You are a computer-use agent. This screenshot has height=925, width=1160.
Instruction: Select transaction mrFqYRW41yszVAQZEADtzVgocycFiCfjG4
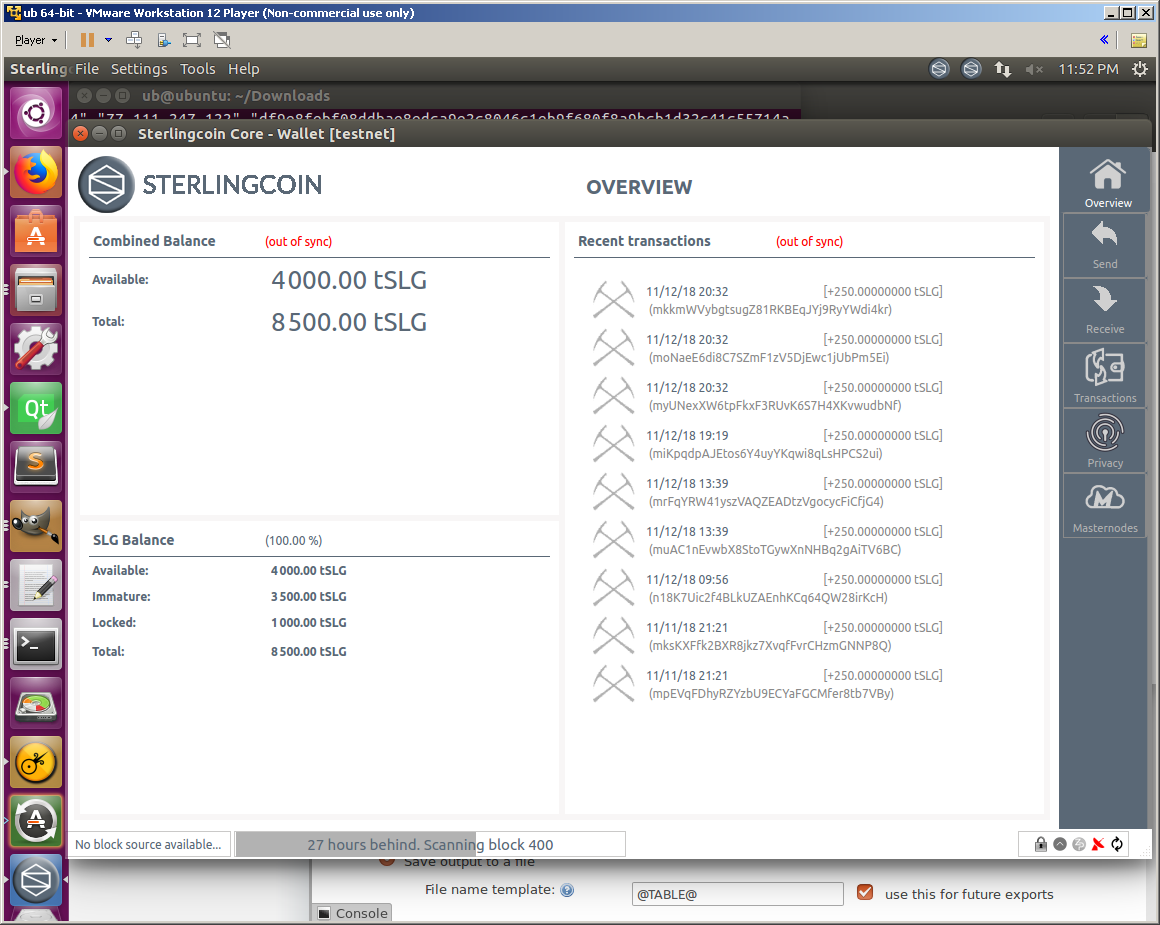[767, 493]
